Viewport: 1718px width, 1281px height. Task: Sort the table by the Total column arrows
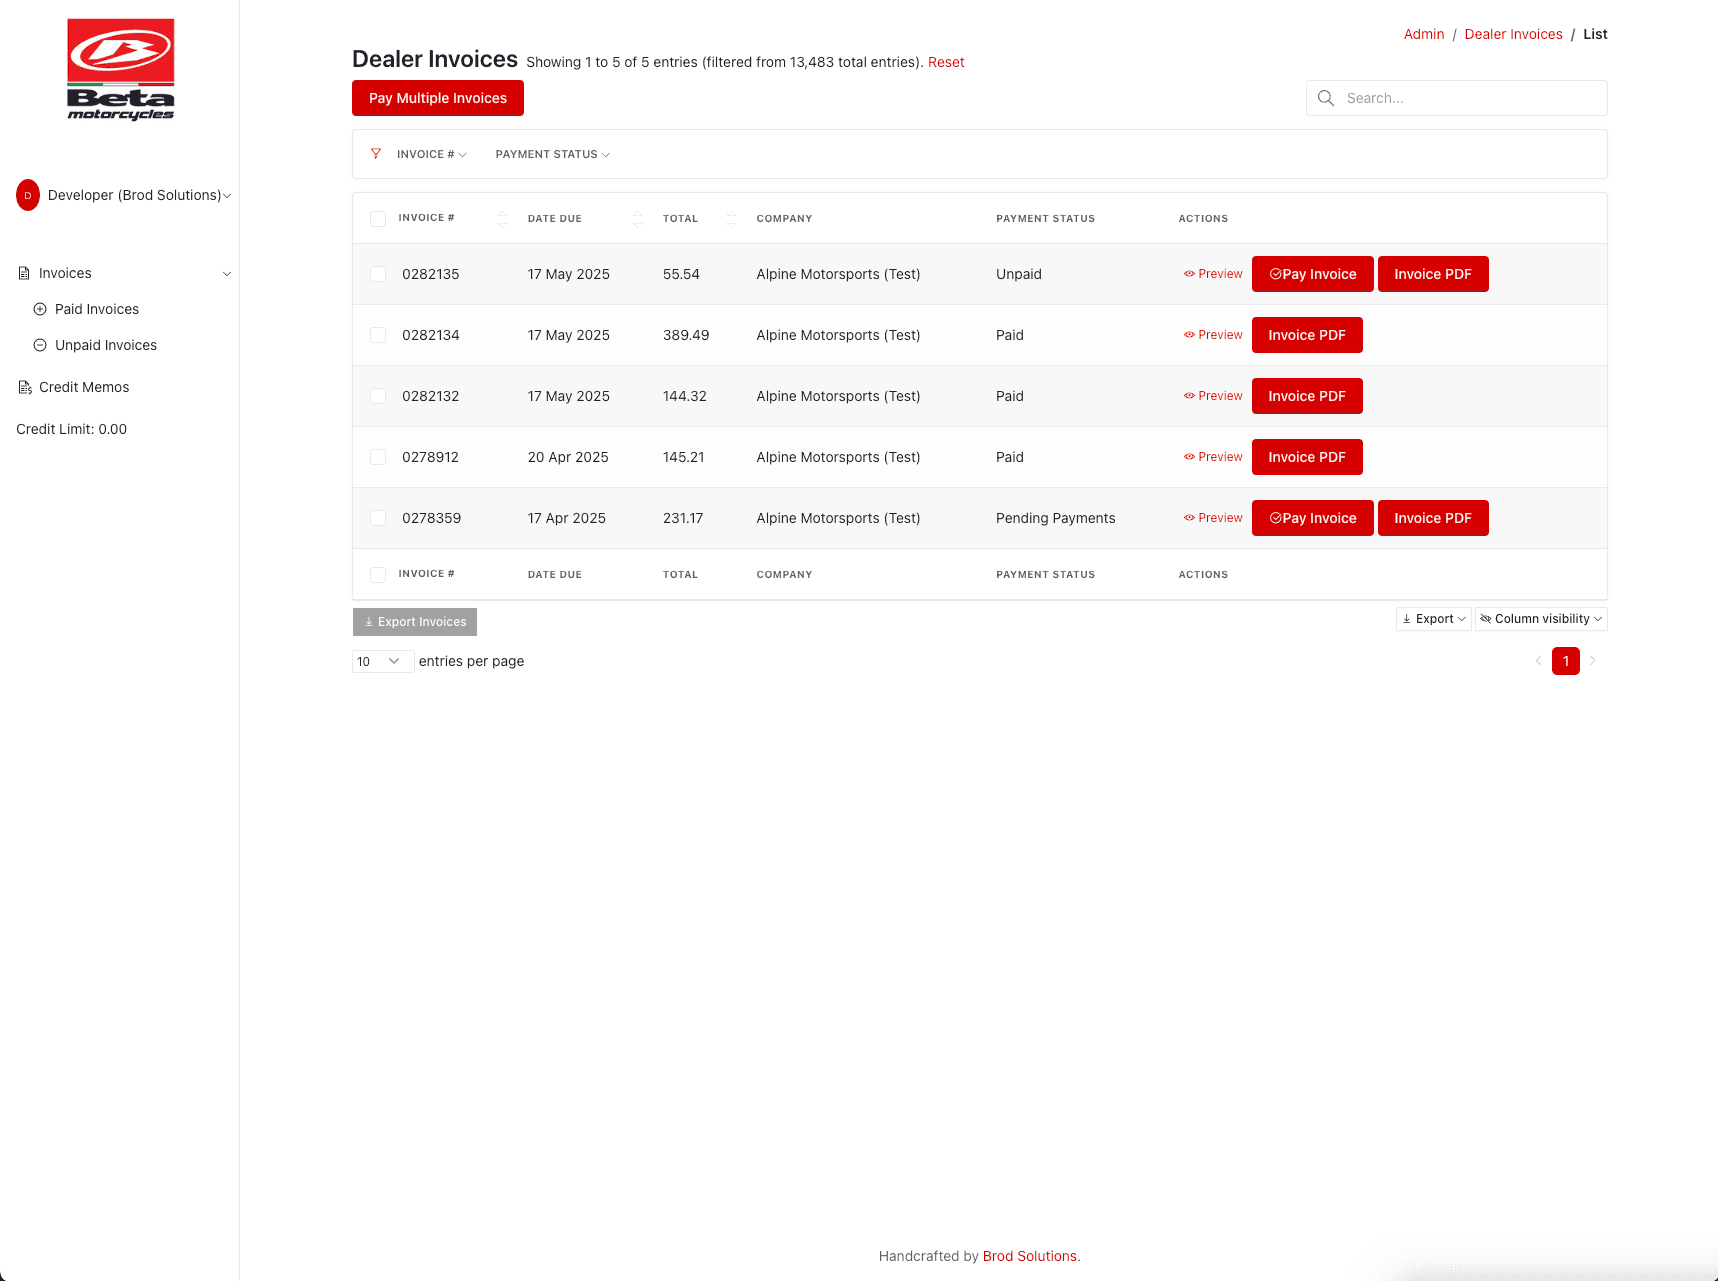coord(731,218)
